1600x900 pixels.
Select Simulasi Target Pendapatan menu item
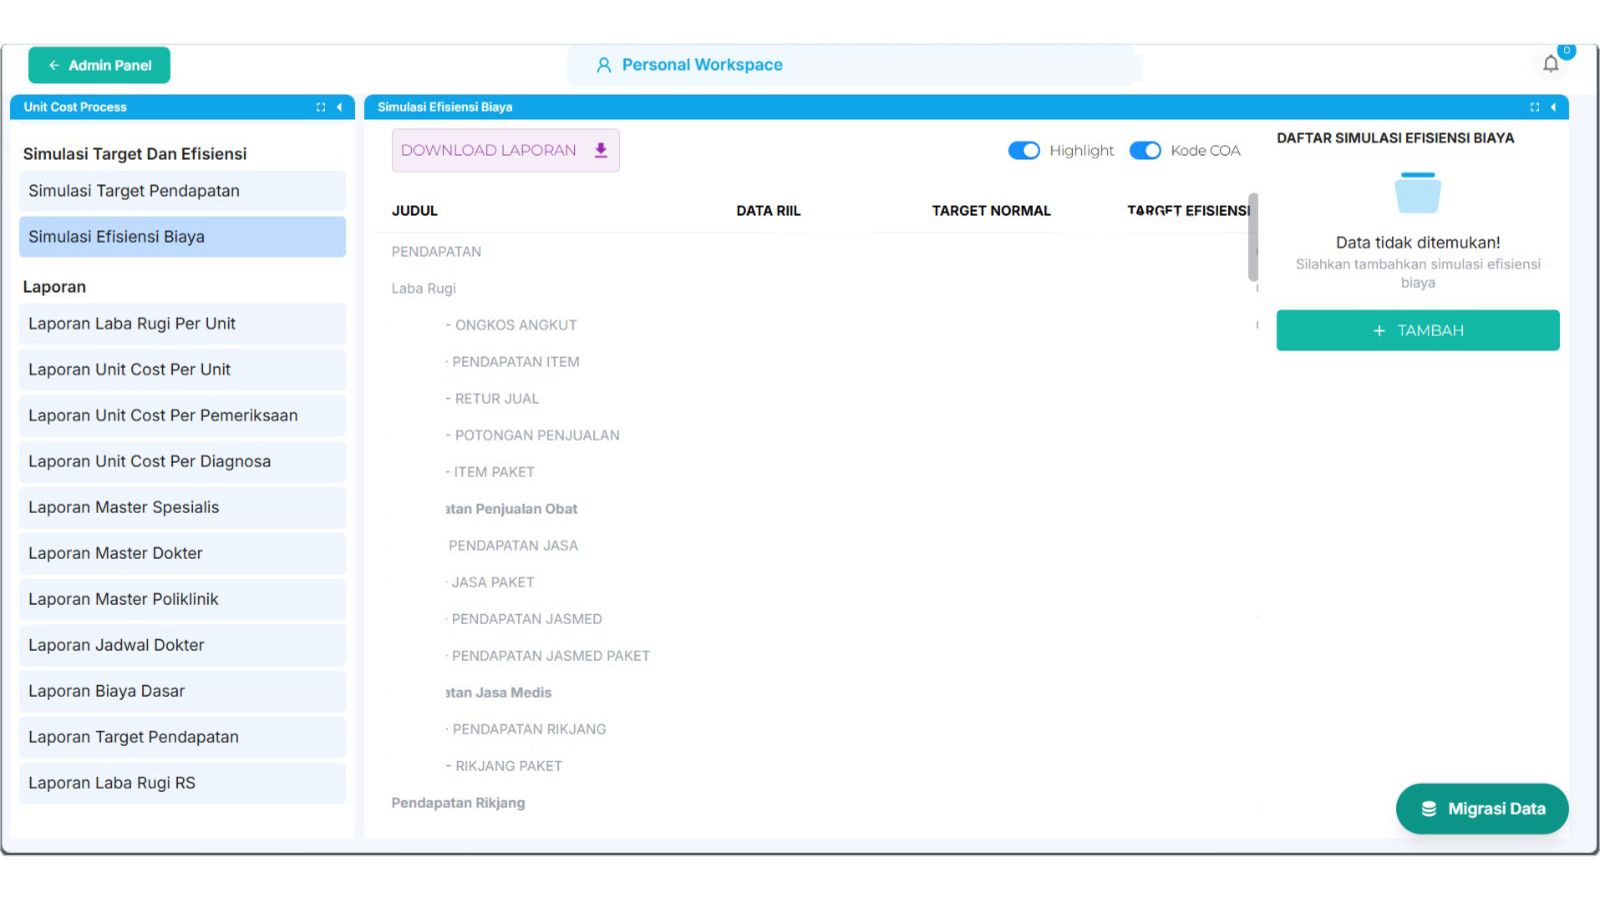pyautogui.click(x=182, y=191)
